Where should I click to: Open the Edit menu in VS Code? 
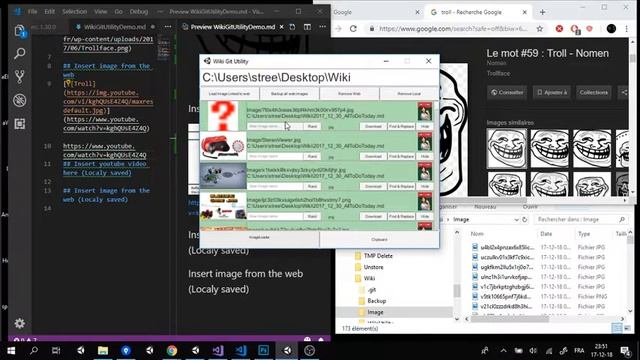click(x=49, y=11)
